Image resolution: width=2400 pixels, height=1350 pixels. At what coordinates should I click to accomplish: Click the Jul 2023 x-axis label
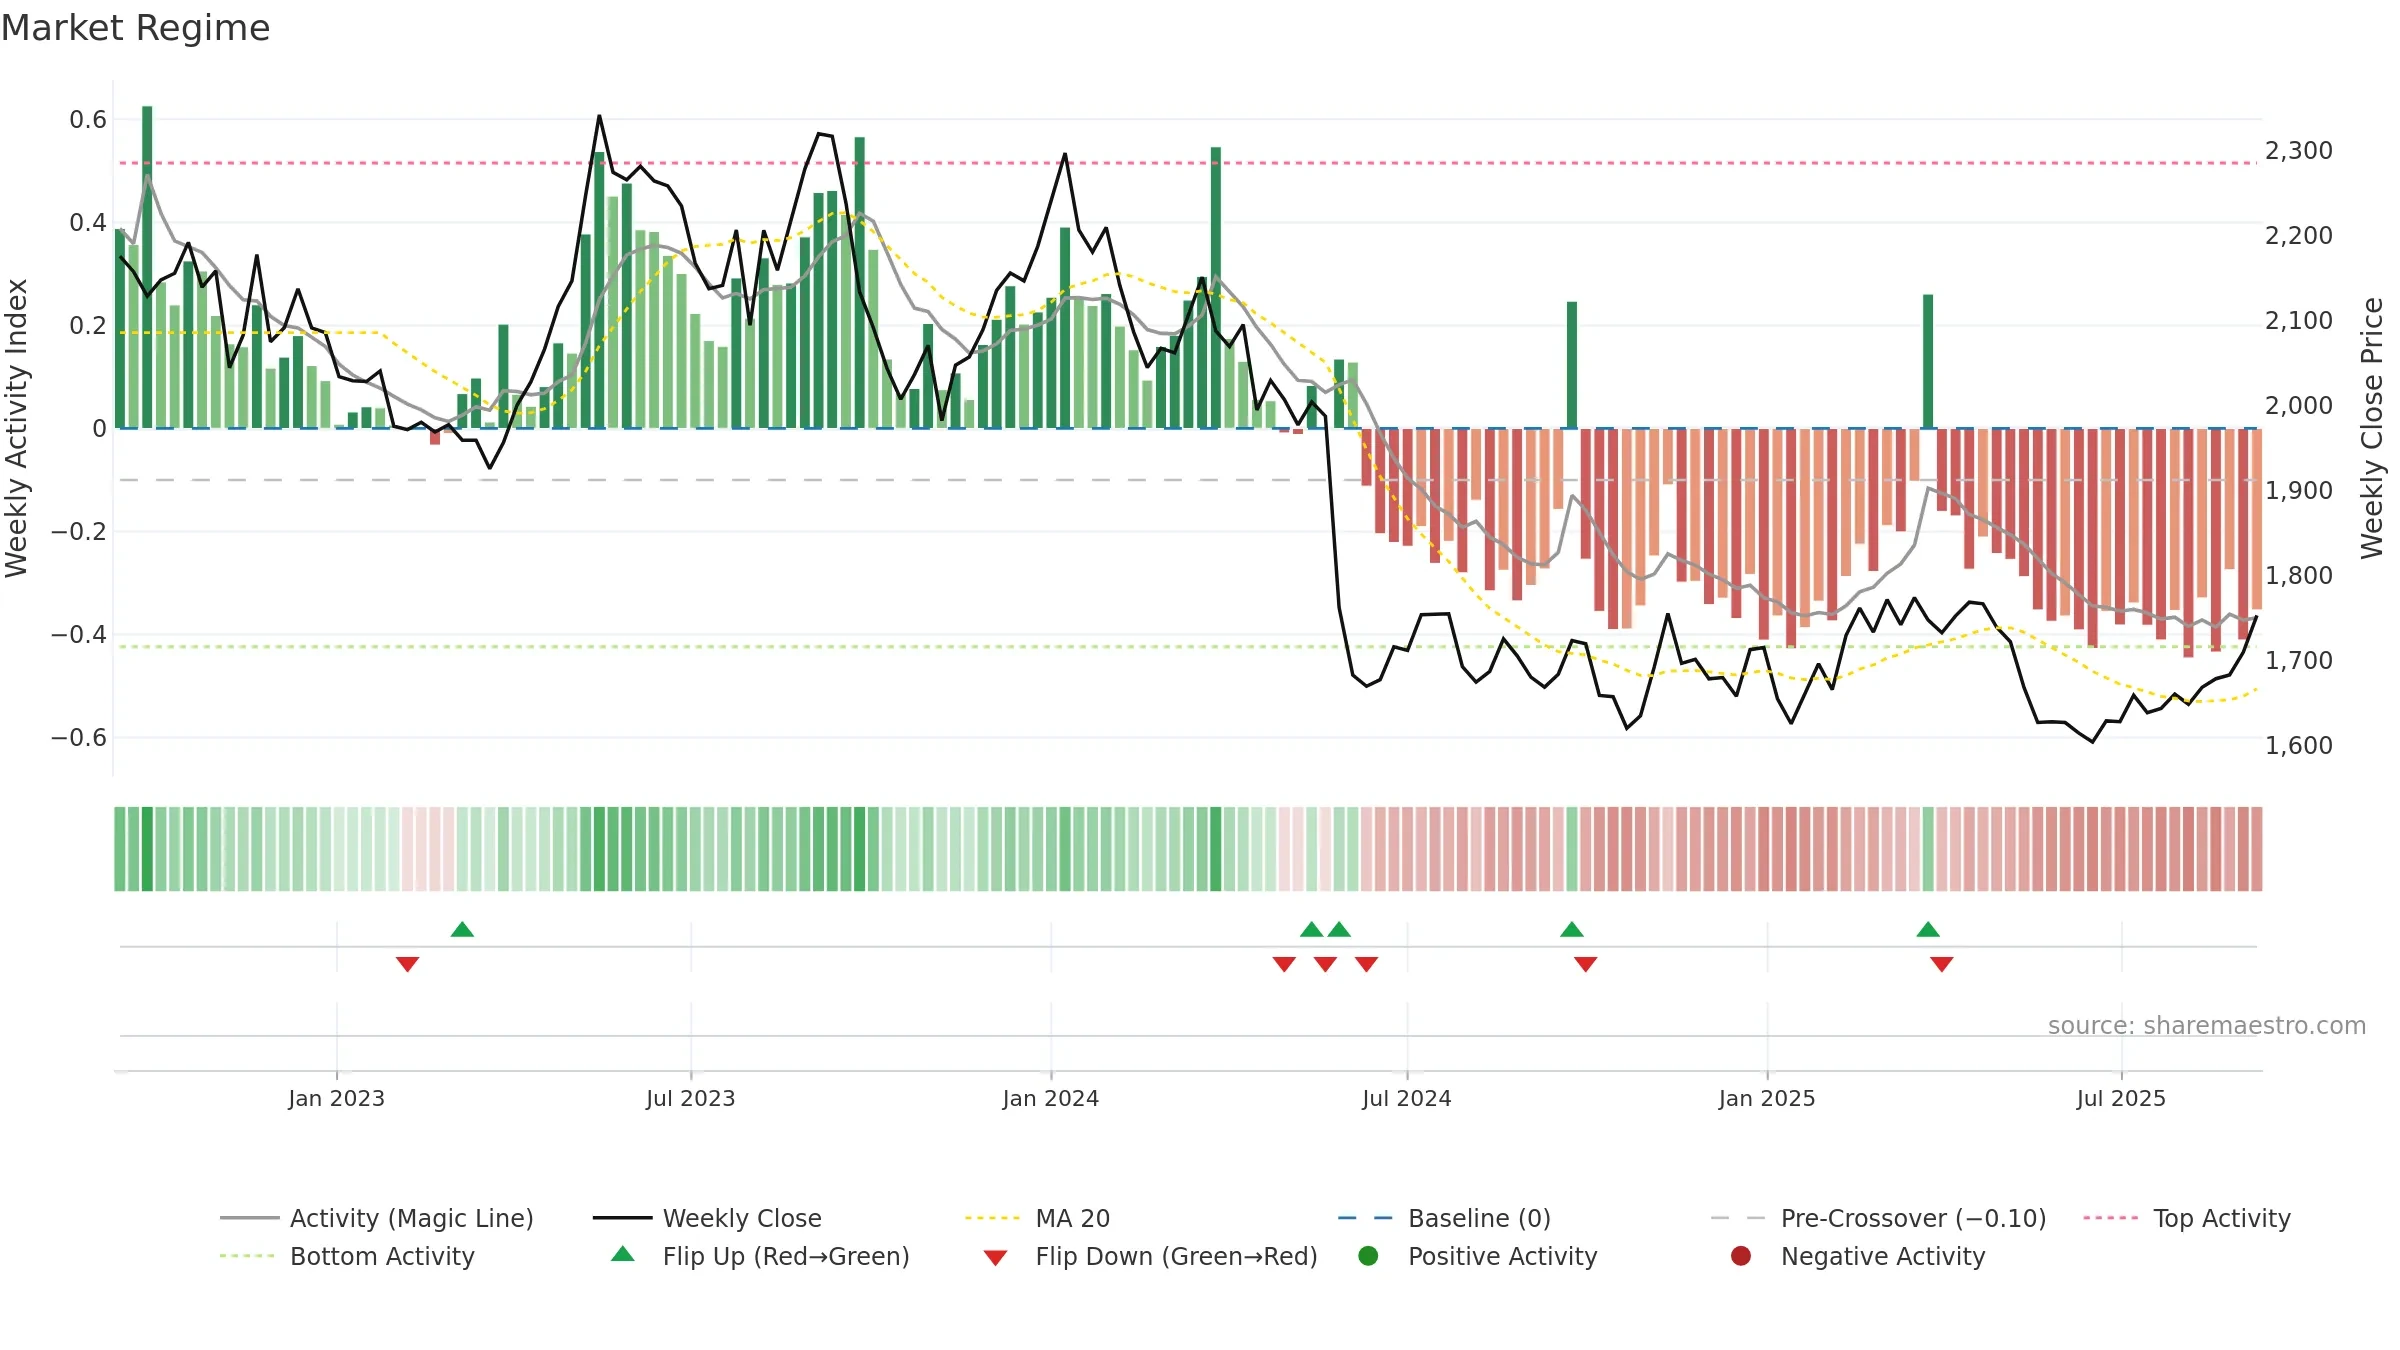691,1099
